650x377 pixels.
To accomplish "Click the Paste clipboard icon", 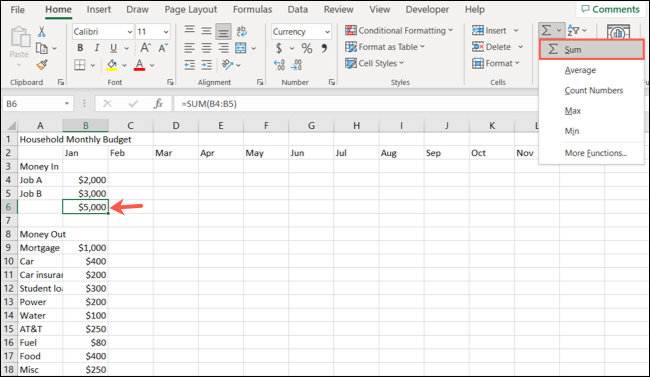I will pos(19,37).
